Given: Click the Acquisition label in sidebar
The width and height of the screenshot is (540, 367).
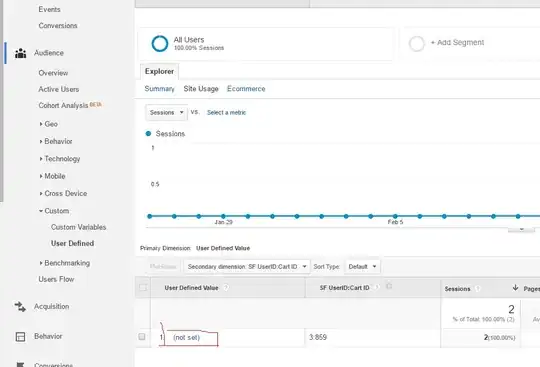Looking at the screenshot, I should pos(52,306).
